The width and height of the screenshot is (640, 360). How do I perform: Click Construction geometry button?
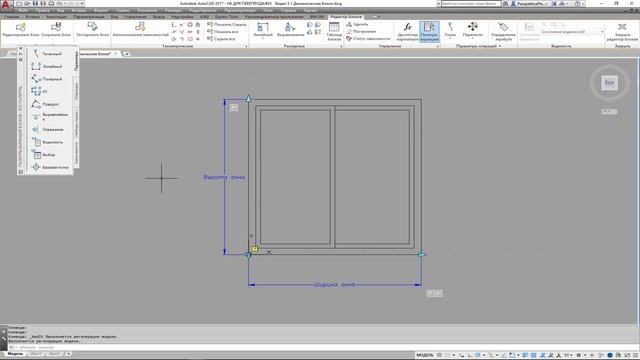361,31
